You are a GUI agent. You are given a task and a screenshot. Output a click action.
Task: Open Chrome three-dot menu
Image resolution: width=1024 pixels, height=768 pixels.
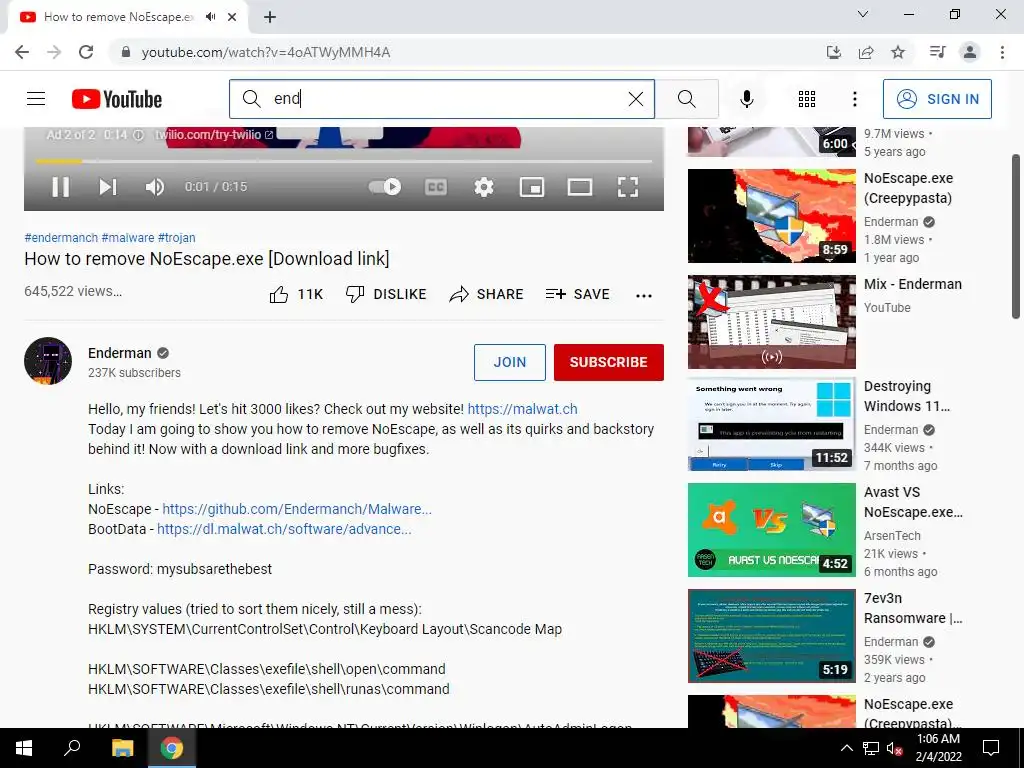[1002, 52]
